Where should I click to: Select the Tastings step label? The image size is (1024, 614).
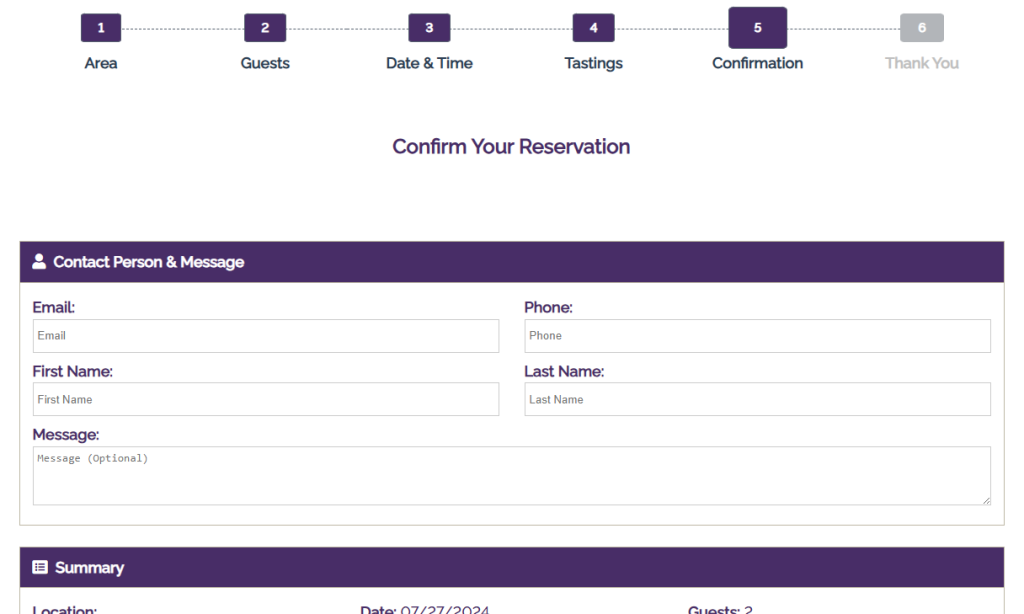click(593, 63)
